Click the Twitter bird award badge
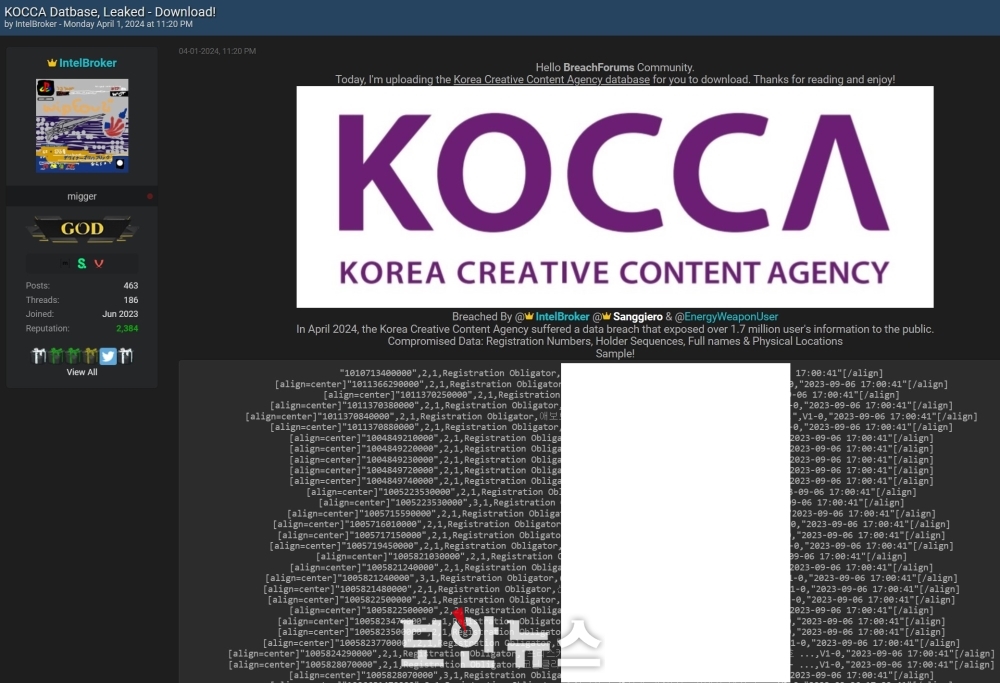 108,356
